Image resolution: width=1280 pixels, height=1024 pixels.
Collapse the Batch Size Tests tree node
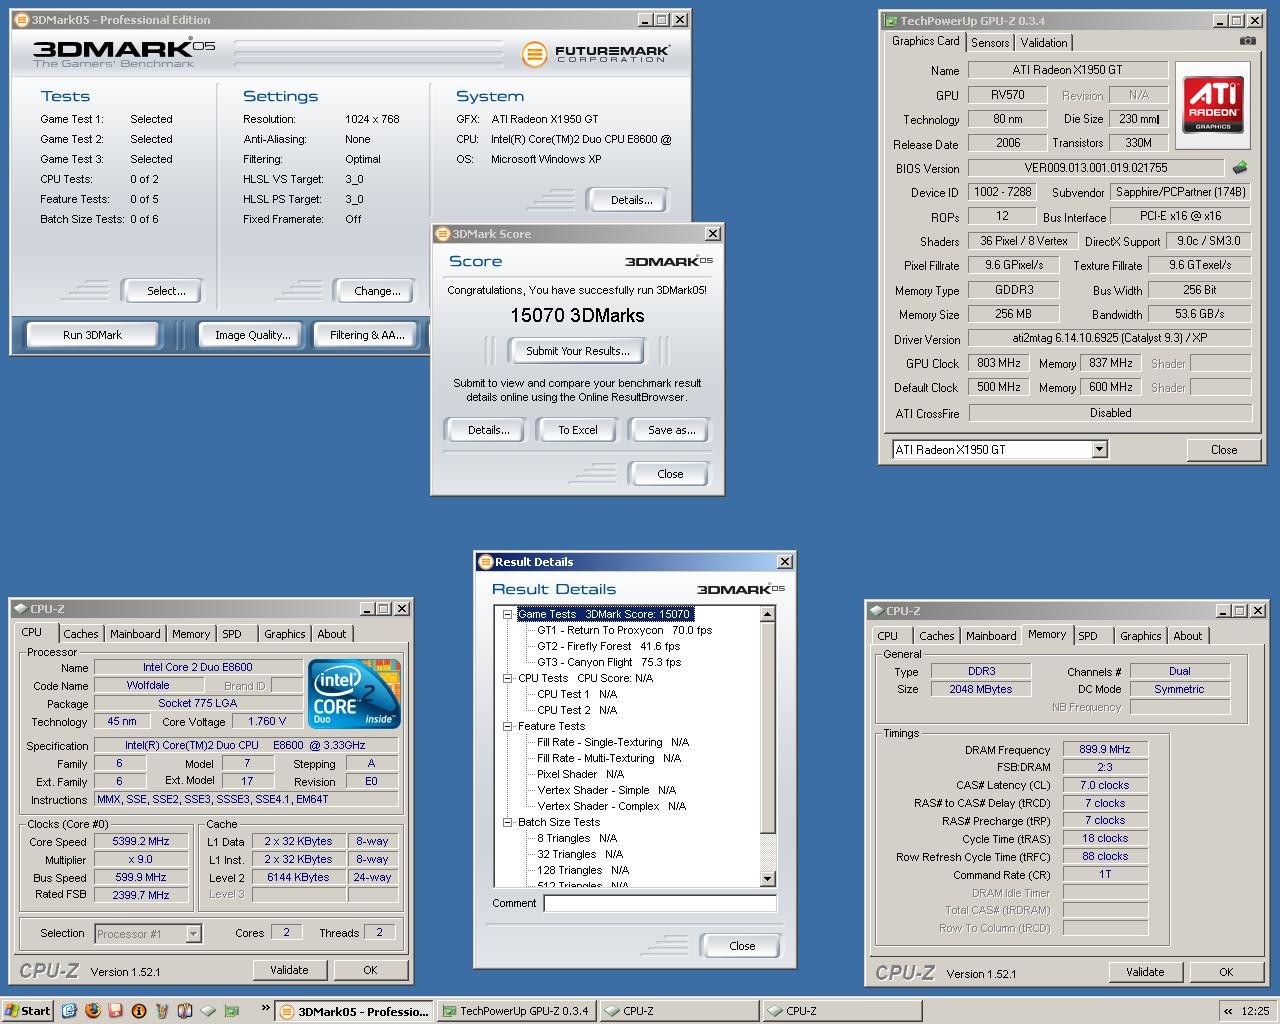pos(508,822)
